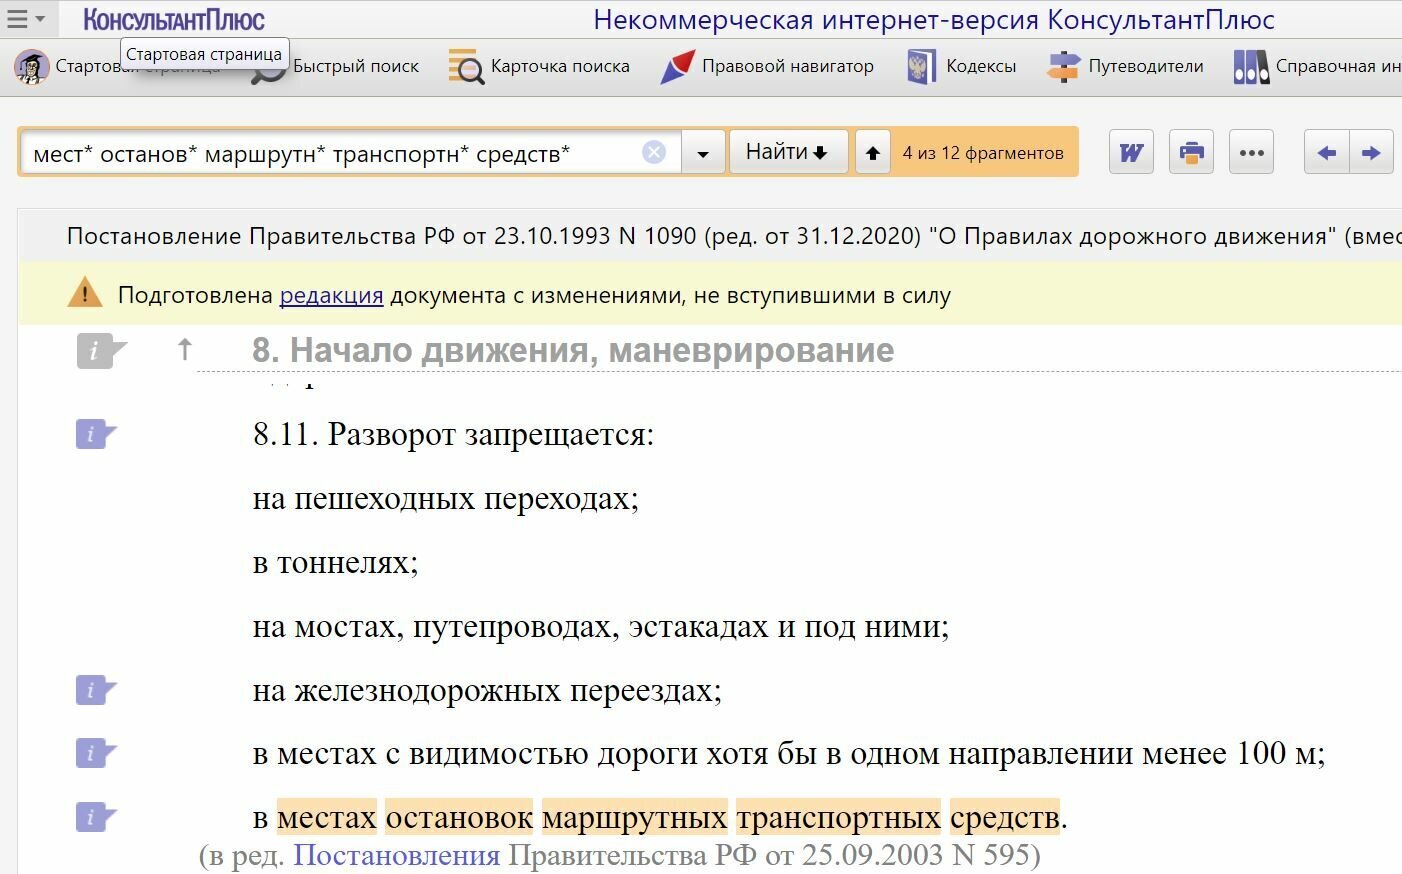Image resolution: width=1402 pixels, height=874 pixels.
Task: Click the header Некоммерческая интернет-версия КонсультантПлюс
Action: (934, 20)
